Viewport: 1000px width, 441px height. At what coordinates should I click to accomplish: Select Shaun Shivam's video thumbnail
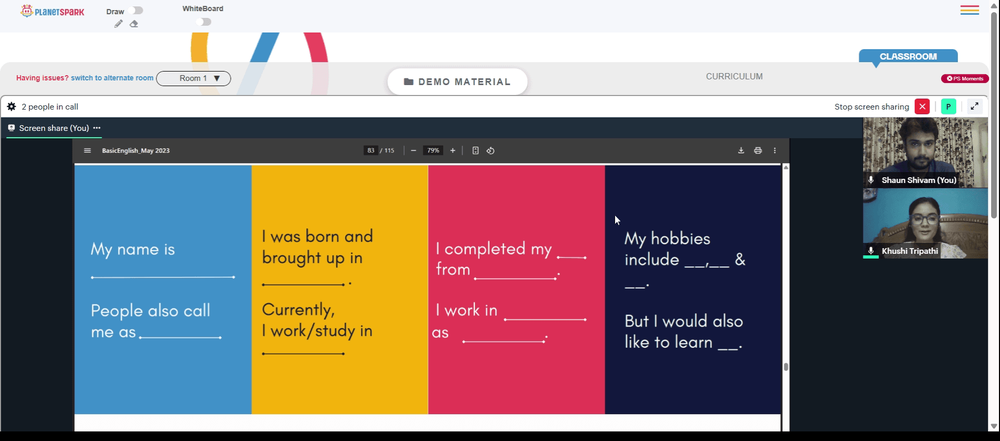925,152
